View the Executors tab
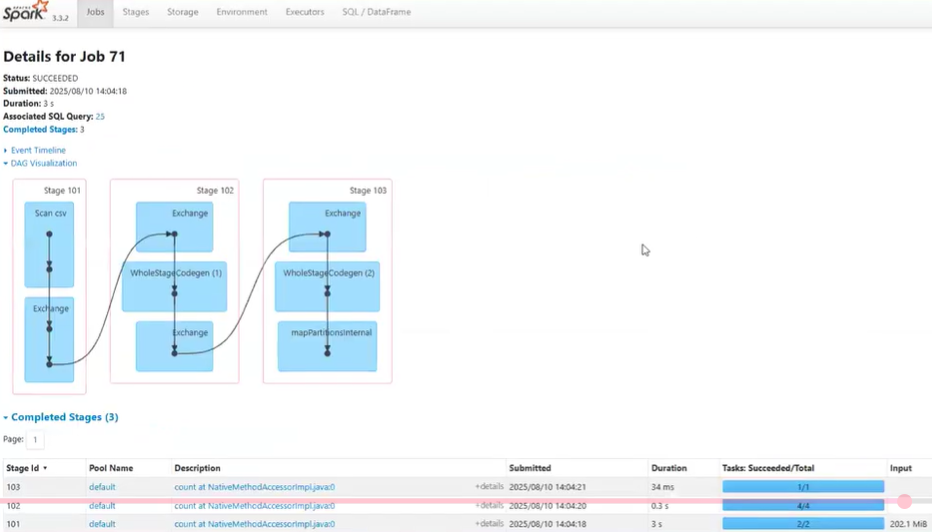932x532 pixels. tap(305, 12)
